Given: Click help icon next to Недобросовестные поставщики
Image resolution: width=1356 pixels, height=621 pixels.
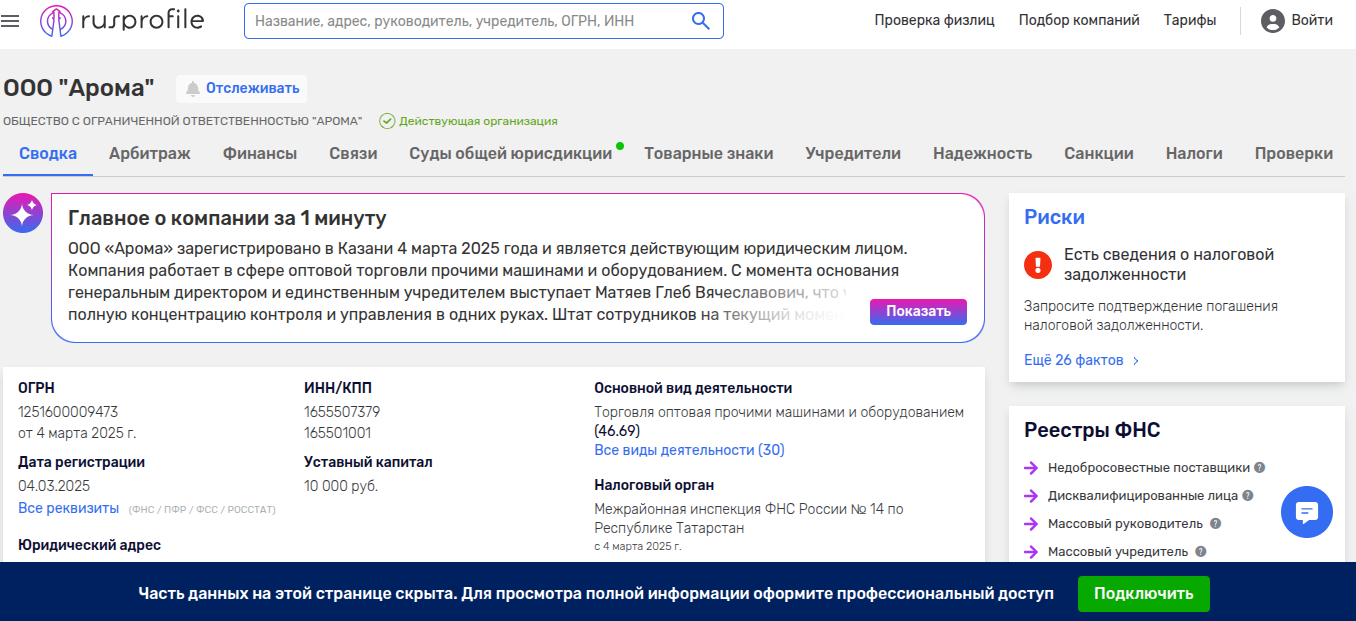Looking at the screenshot, I should [x=1260, y=467].
